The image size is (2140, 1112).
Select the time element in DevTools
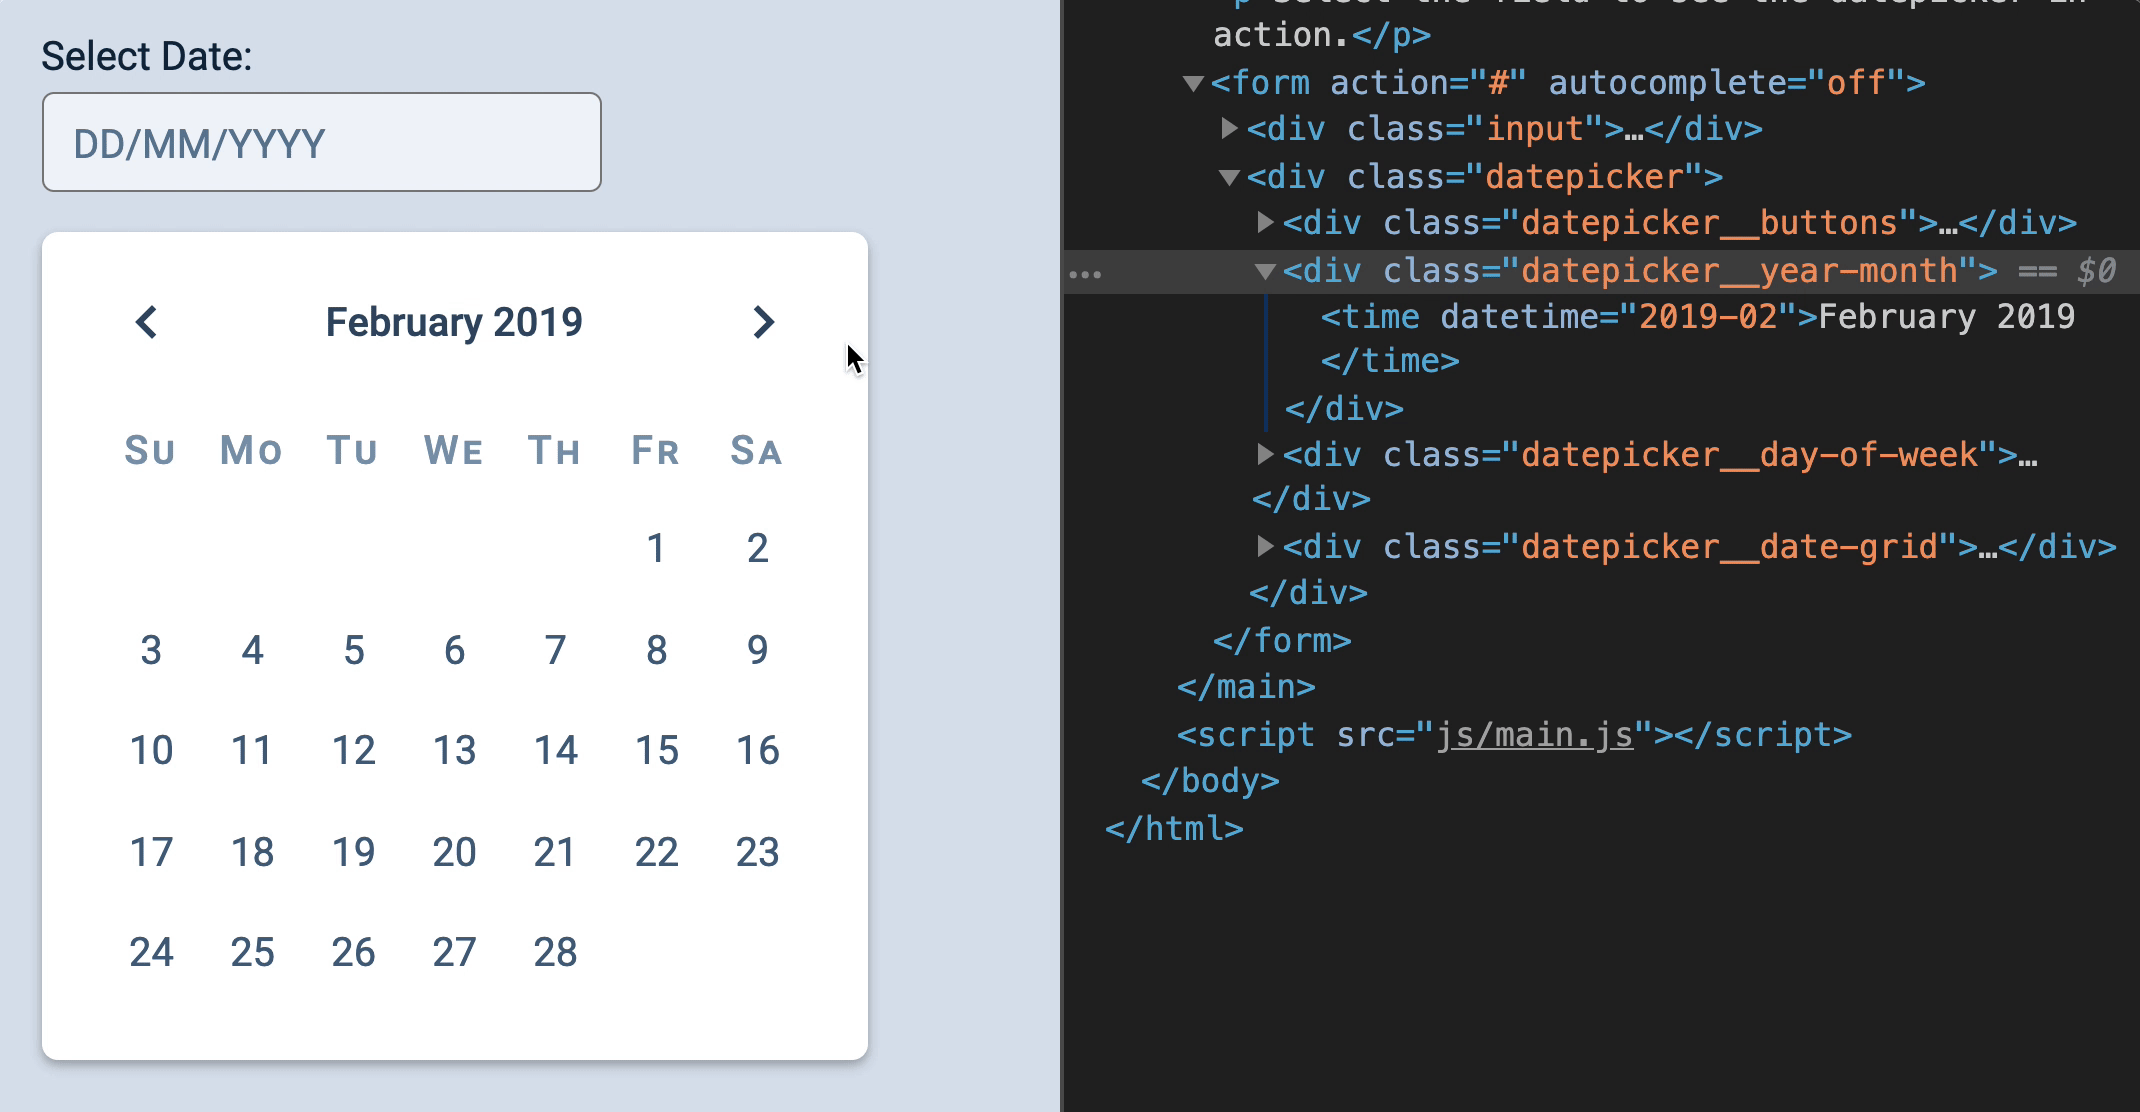[1370, 316]
